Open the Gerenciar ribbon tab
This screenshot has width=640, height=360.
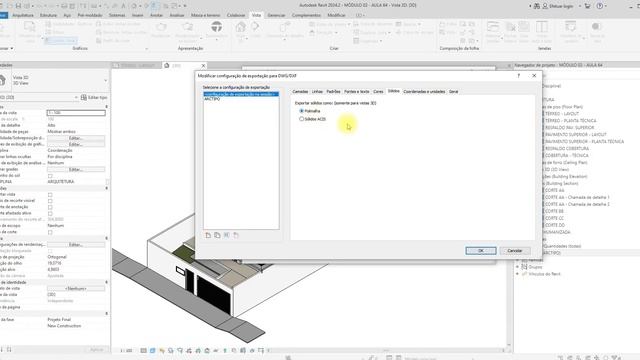pos(276,16)
